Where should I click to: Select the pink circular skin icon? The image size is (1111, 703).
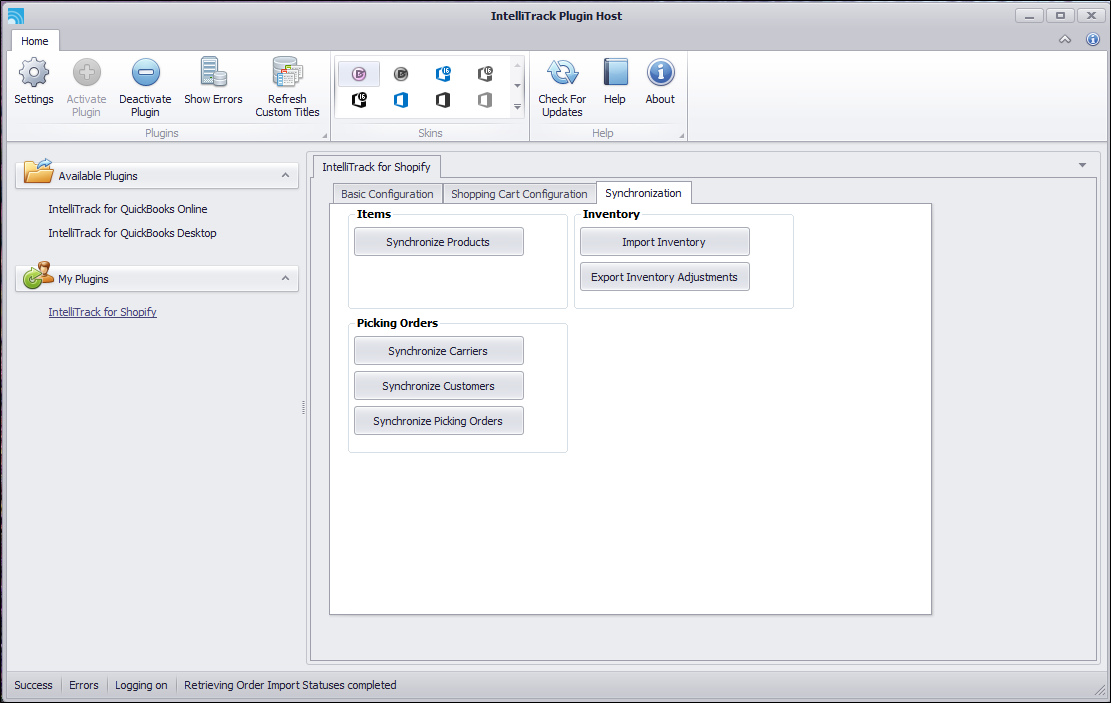359,74
